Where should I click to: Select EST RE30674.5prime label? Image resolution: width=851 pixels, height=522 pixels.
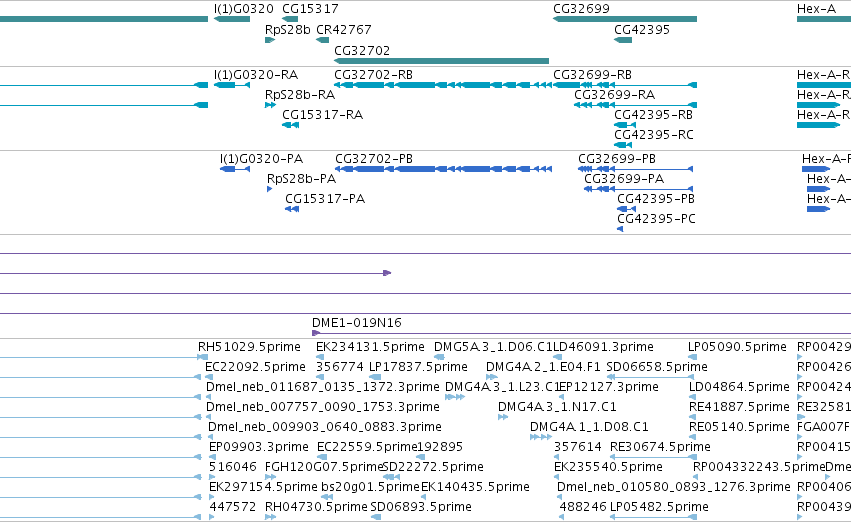660,447
